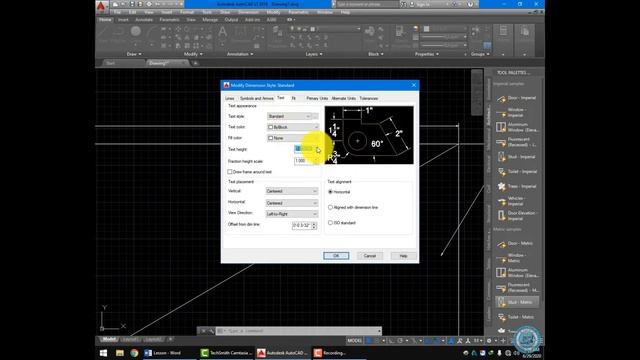Expand the Draw panel in ribbon
The height and width of the screenshot is (360, 640).
[134, 54]
